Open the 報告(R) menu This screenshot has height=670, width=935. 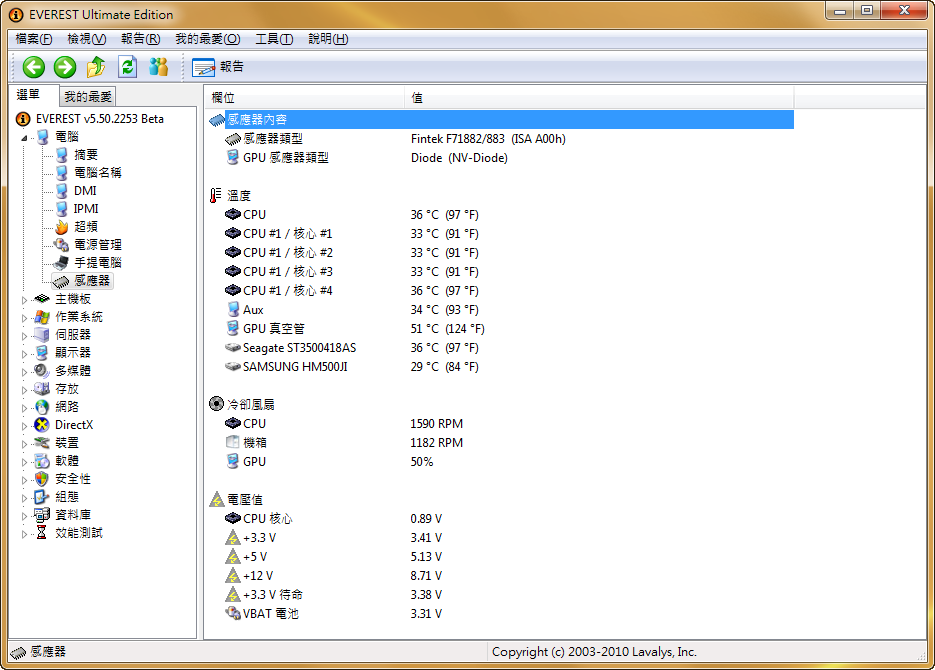[140, 39]
